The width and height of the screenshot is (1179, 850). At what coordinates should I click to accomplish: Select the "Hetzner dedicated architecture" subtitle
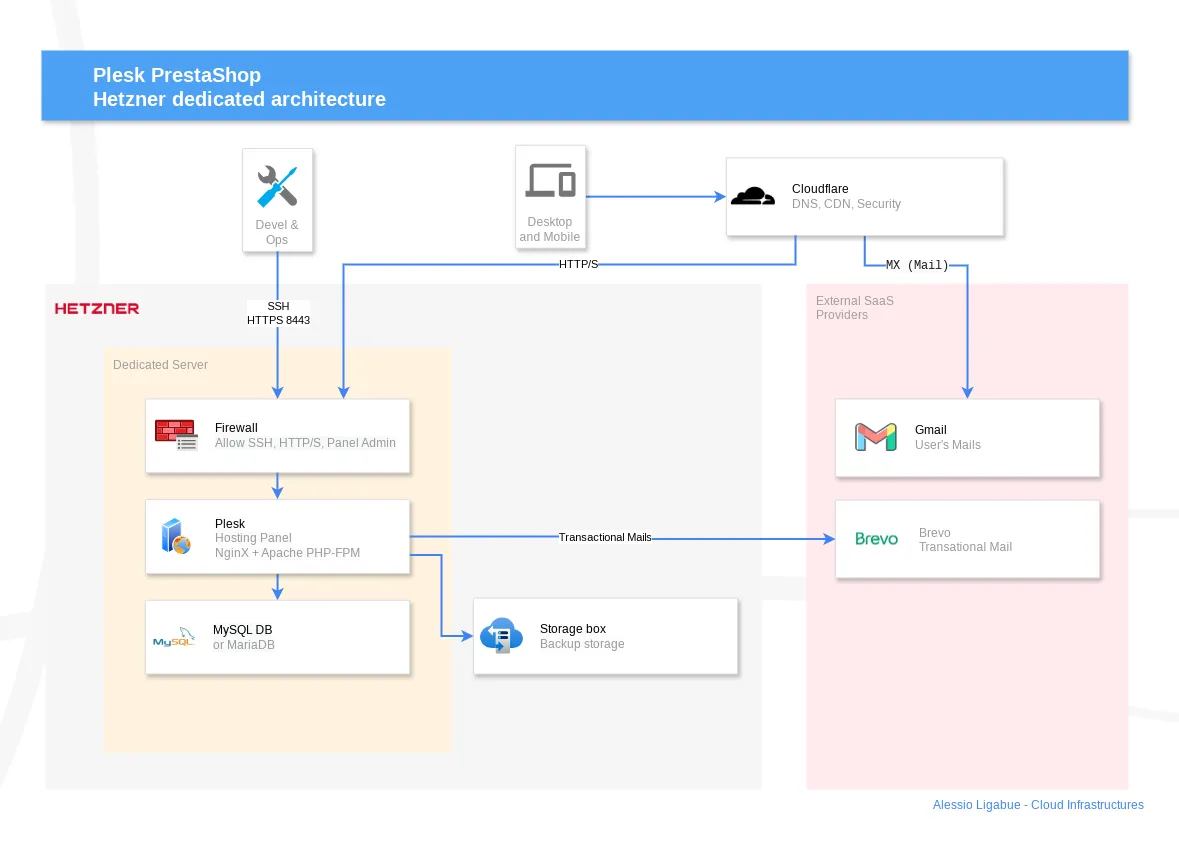pyautogui.click(x=239, y=99)
